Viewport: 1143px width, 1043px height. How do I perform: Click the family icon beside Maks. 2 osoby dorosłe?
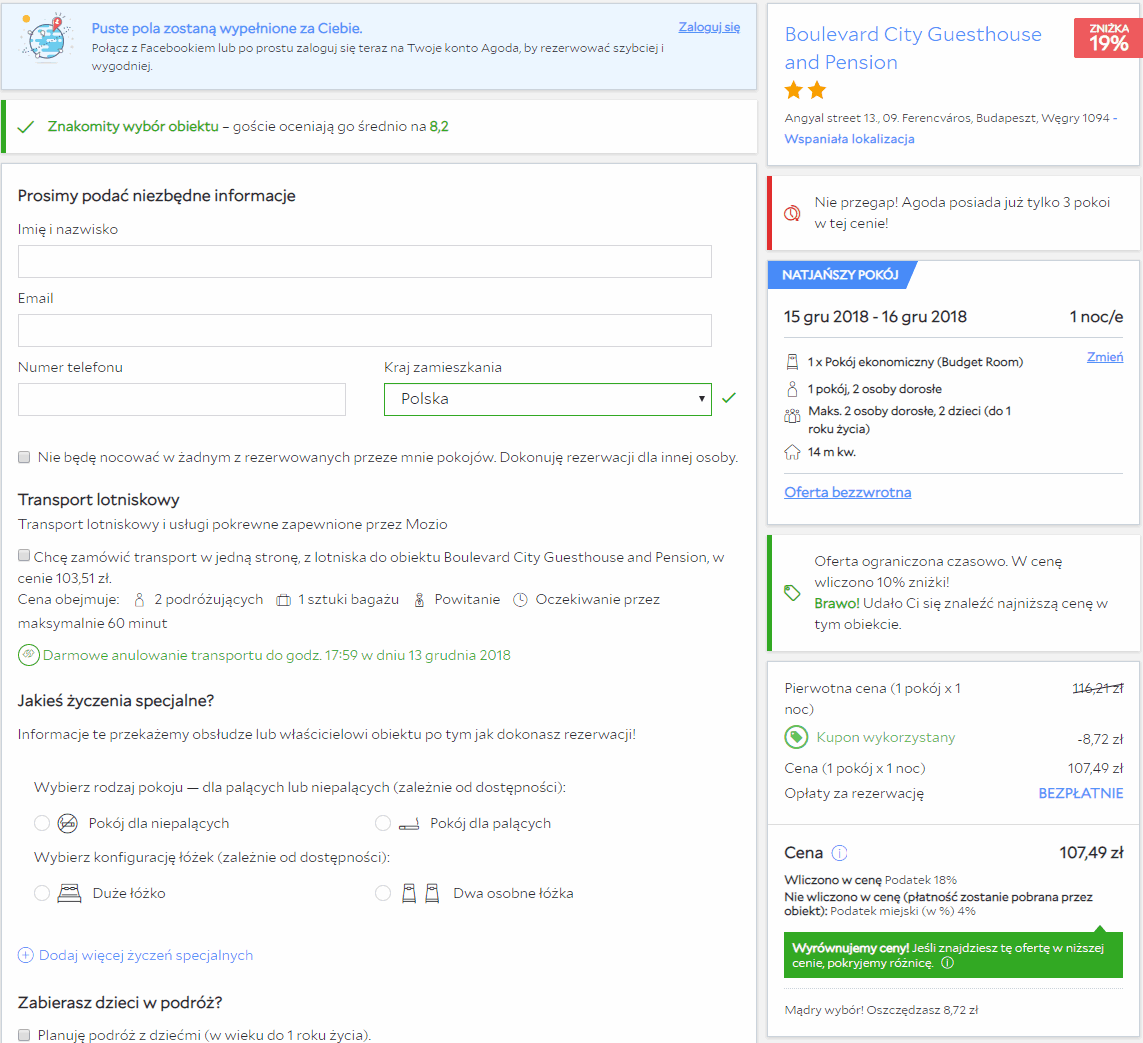(x=792, y=415)
